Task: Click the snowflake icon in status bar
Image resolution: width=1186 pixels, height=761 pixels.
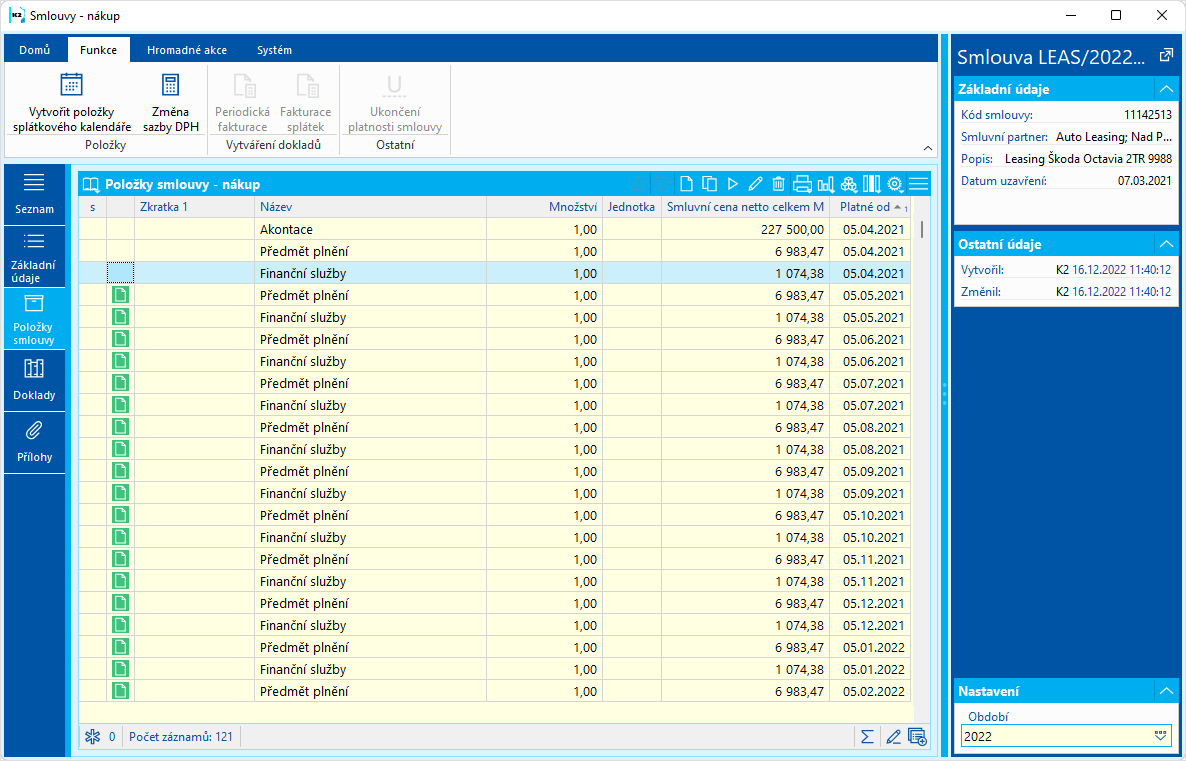Action: (x=92, y=737)
